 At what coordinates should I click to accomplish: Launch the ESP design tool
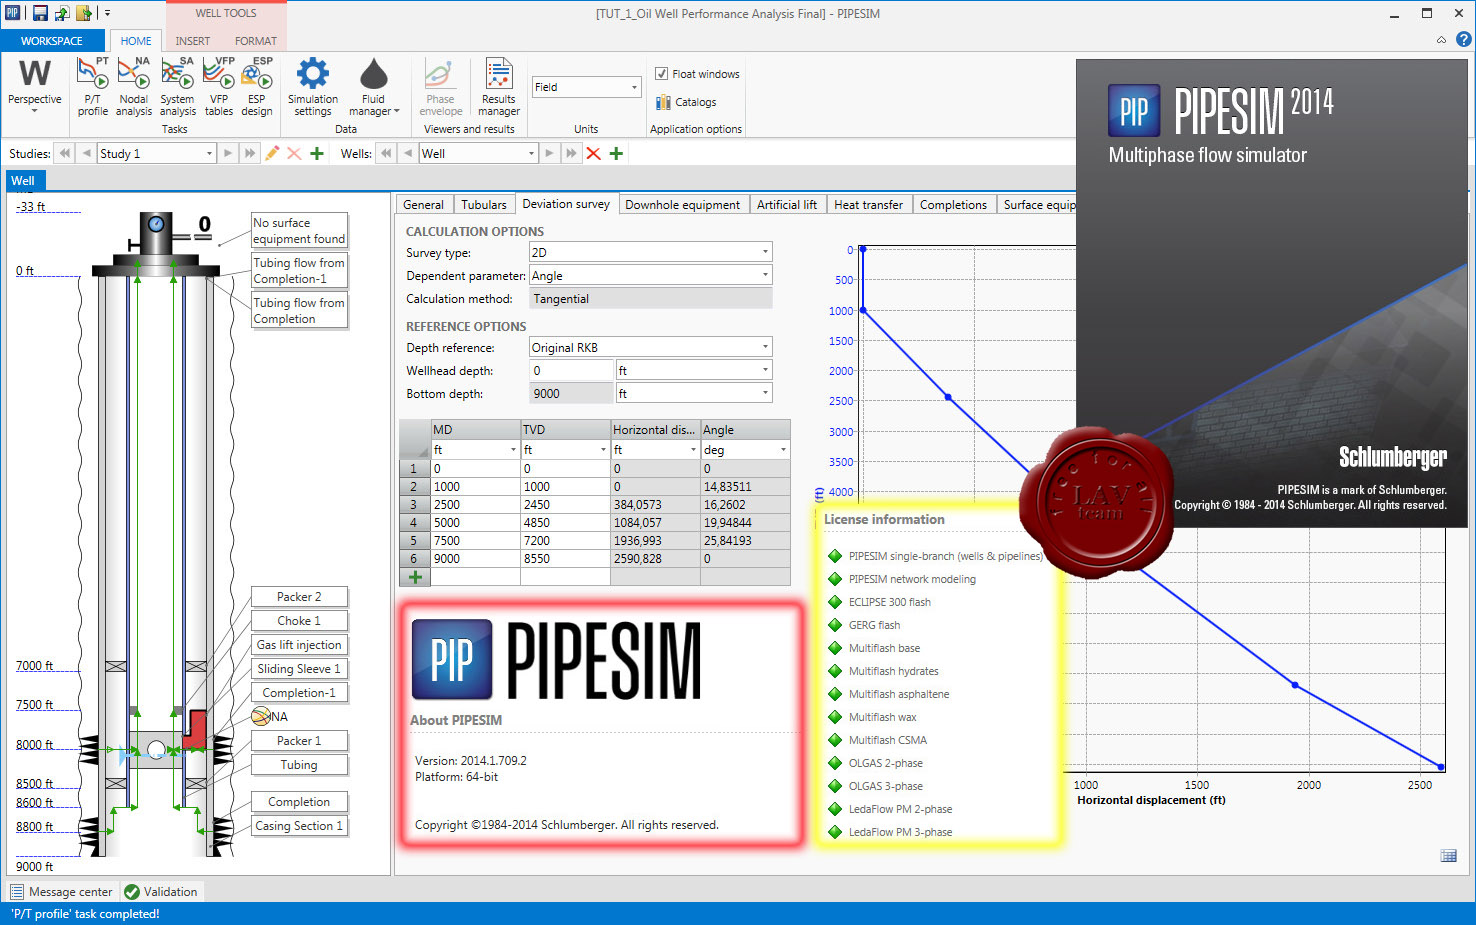[x=257, y=85]
